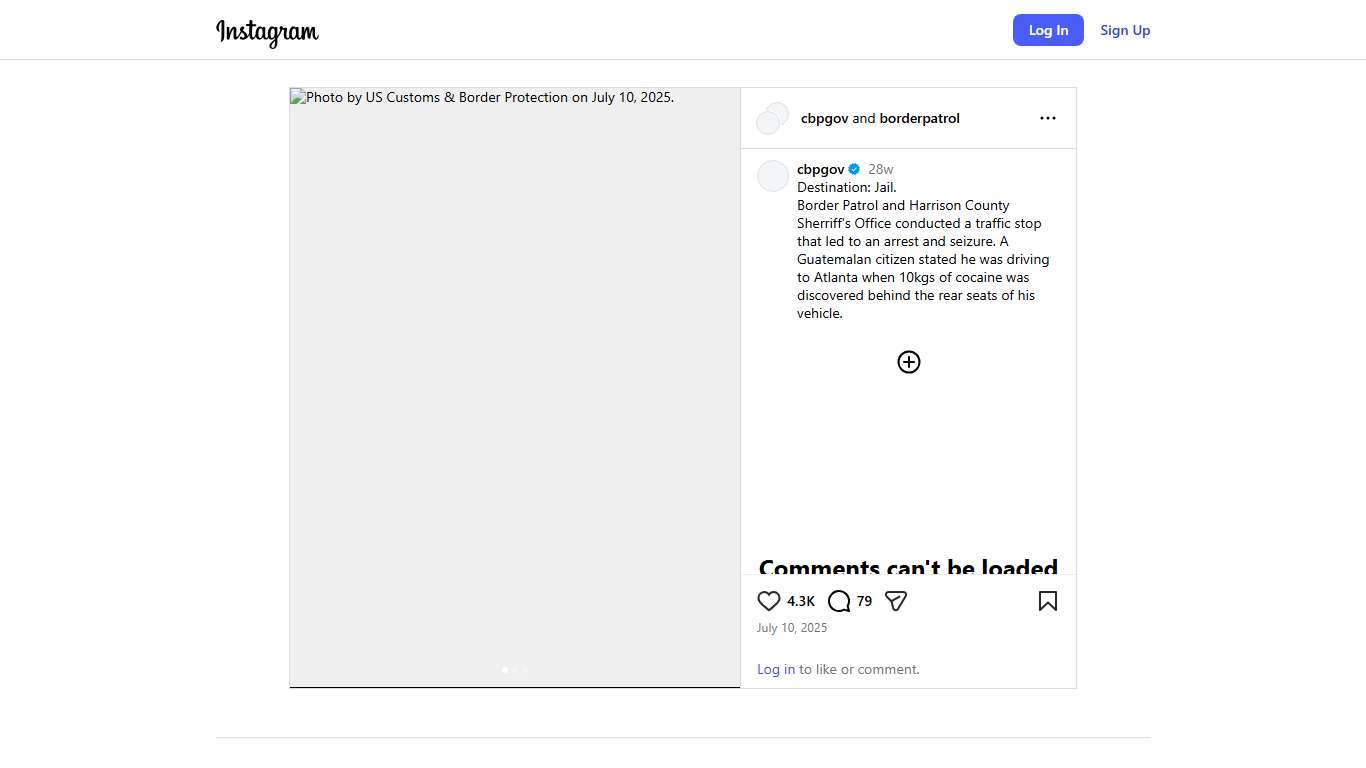This screenshot has width=1366, height=768.
Task: Load more comments with the plus circle
Action: click(x=908, y=362)
